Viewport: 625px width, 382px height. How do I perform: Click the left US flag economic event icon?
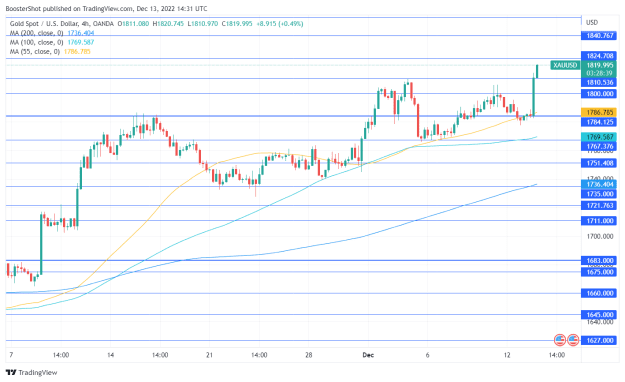560,340
